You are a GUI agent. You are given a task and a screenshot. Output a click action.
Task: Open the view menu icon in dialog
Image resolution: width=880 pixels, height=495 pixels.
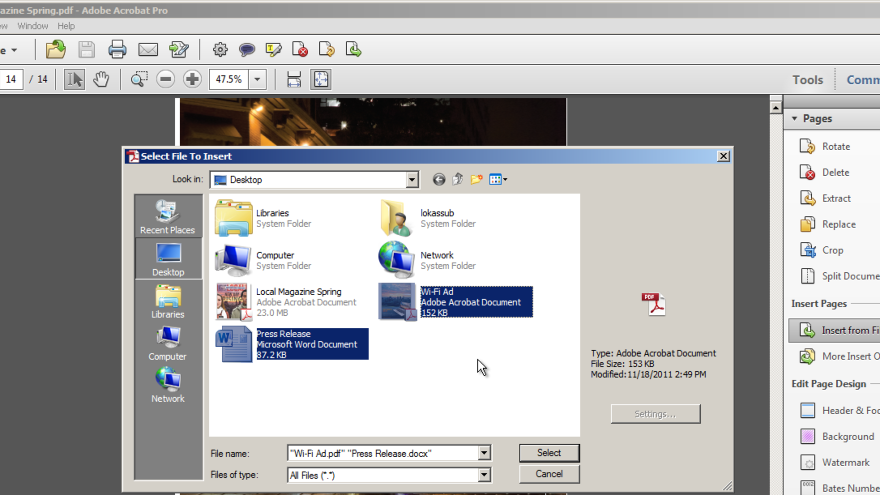coord(498,180)
